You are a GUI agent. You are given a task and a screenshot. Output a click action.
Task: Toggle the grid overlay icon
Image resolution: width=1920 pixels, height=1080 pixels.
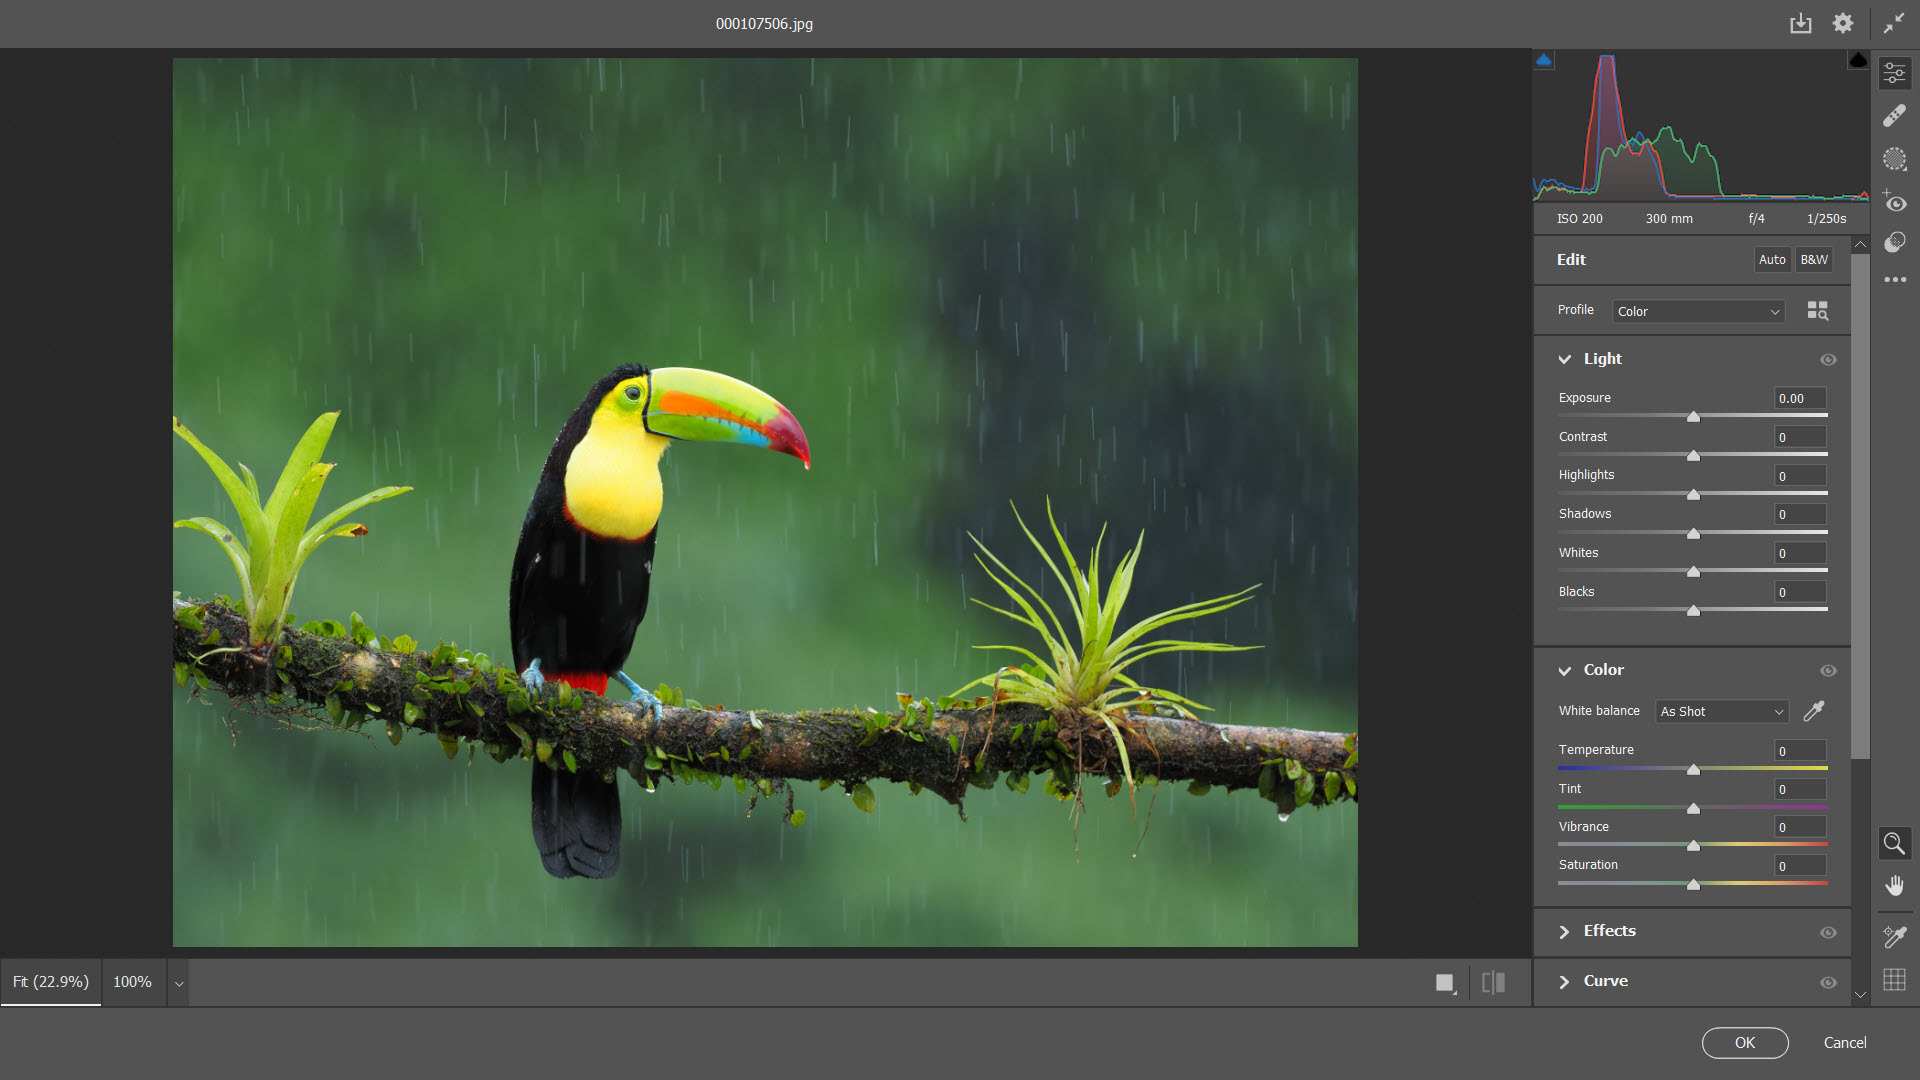pos(1894,980)
